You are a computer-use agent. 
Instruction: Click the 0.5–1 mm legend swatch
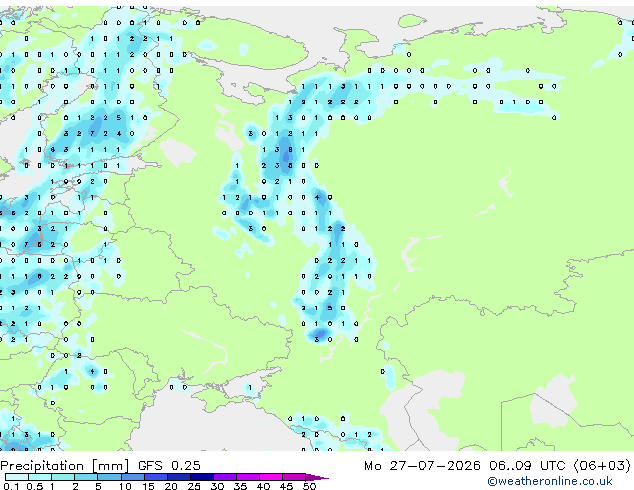point(40,477)
